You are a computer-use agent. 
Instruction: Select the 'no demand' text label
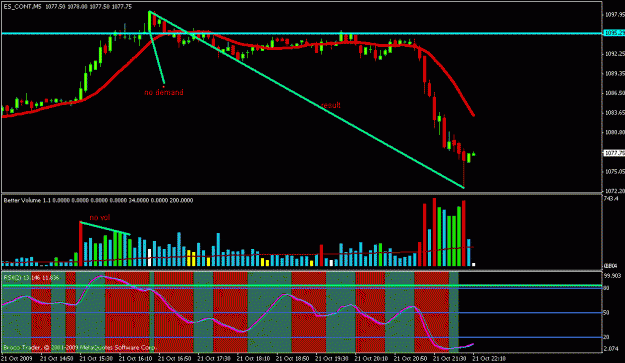[164, 92]
